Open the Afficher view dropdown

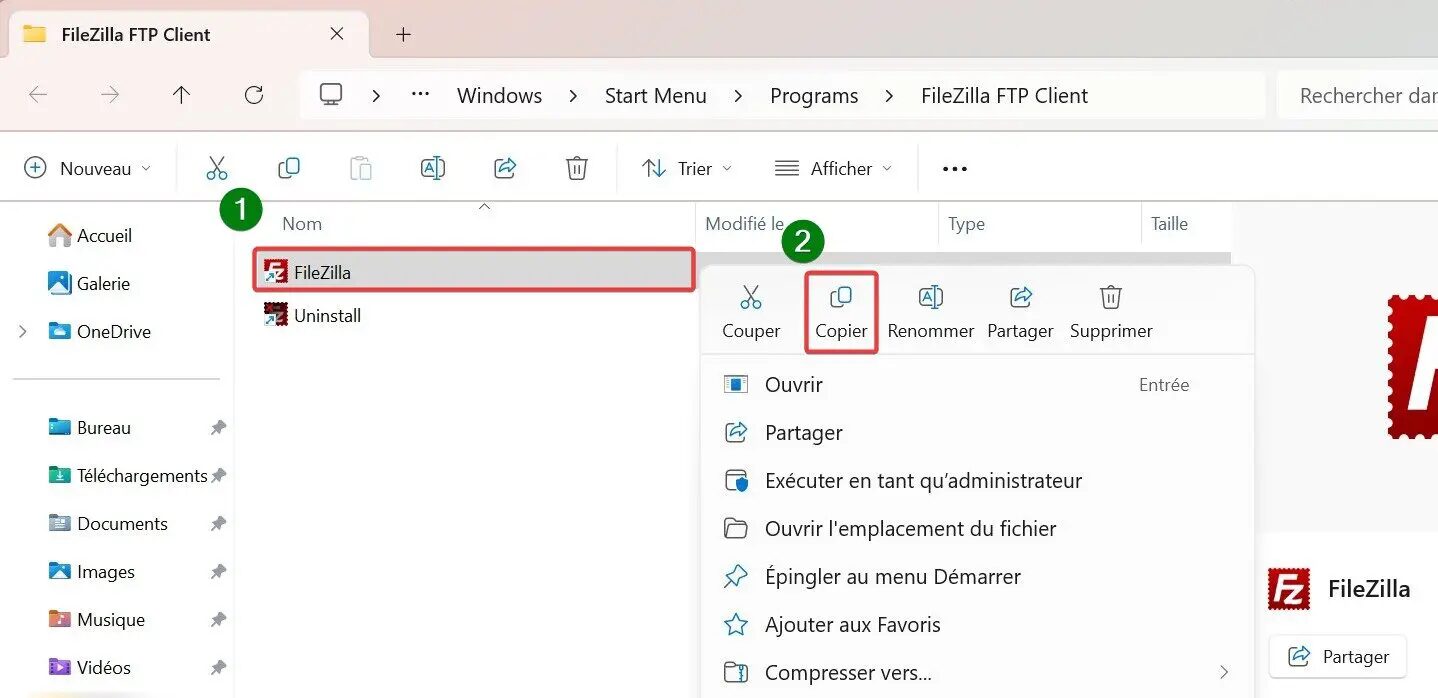(834, 168)
